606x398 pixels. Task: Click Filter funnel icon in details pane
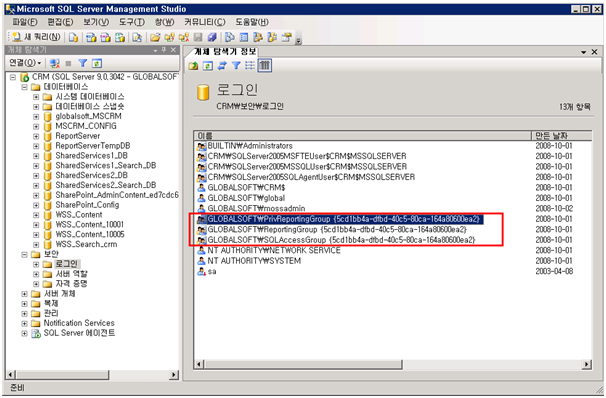pyautogui.click(x=236, y=66)
